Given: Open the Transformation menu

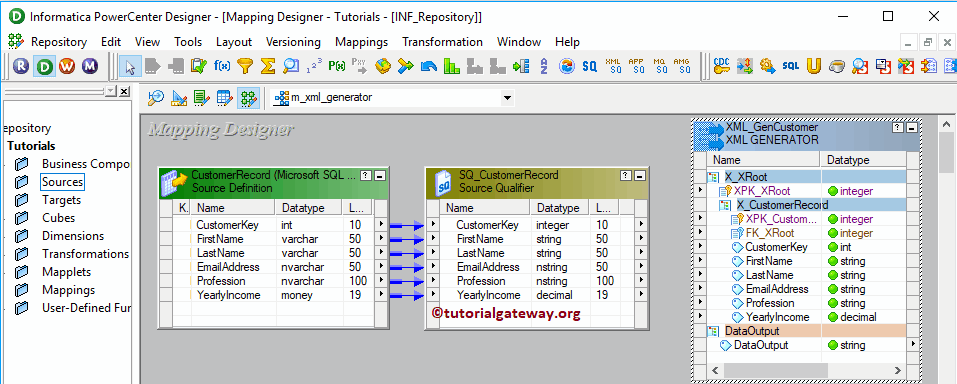Looking at the screenshot, I should coord(442,42).
